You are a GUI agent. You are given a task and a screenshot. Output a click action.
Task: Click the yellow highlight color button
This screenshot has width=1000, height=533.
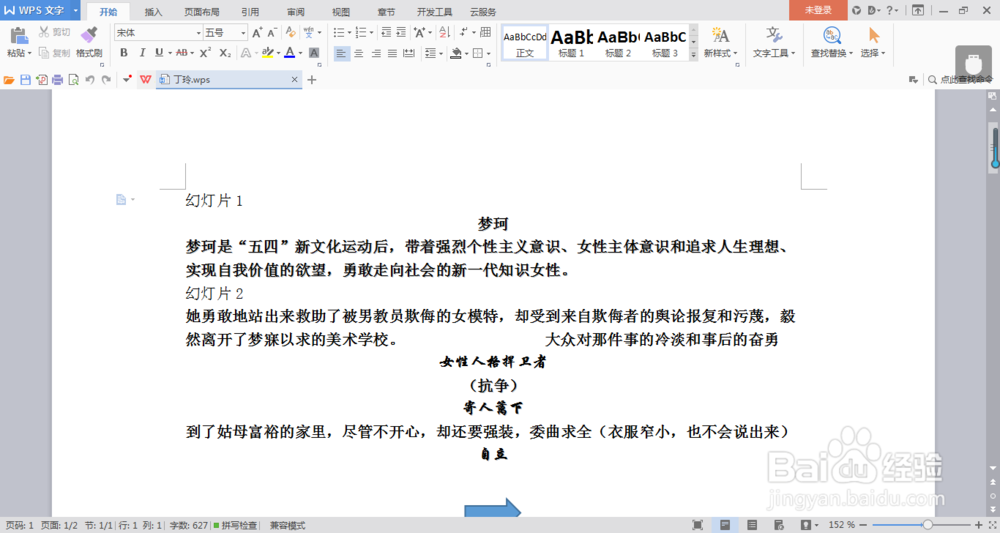coord(268,53)
